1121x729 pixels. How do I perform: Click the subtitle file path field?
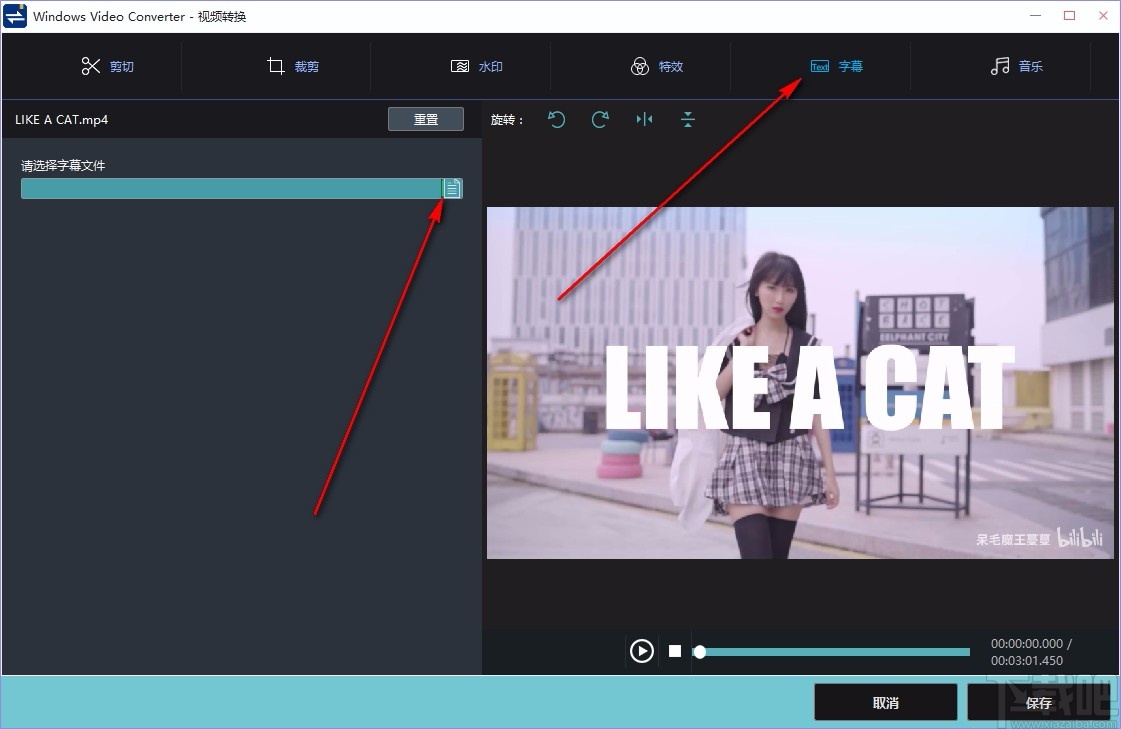click(230, 188)
